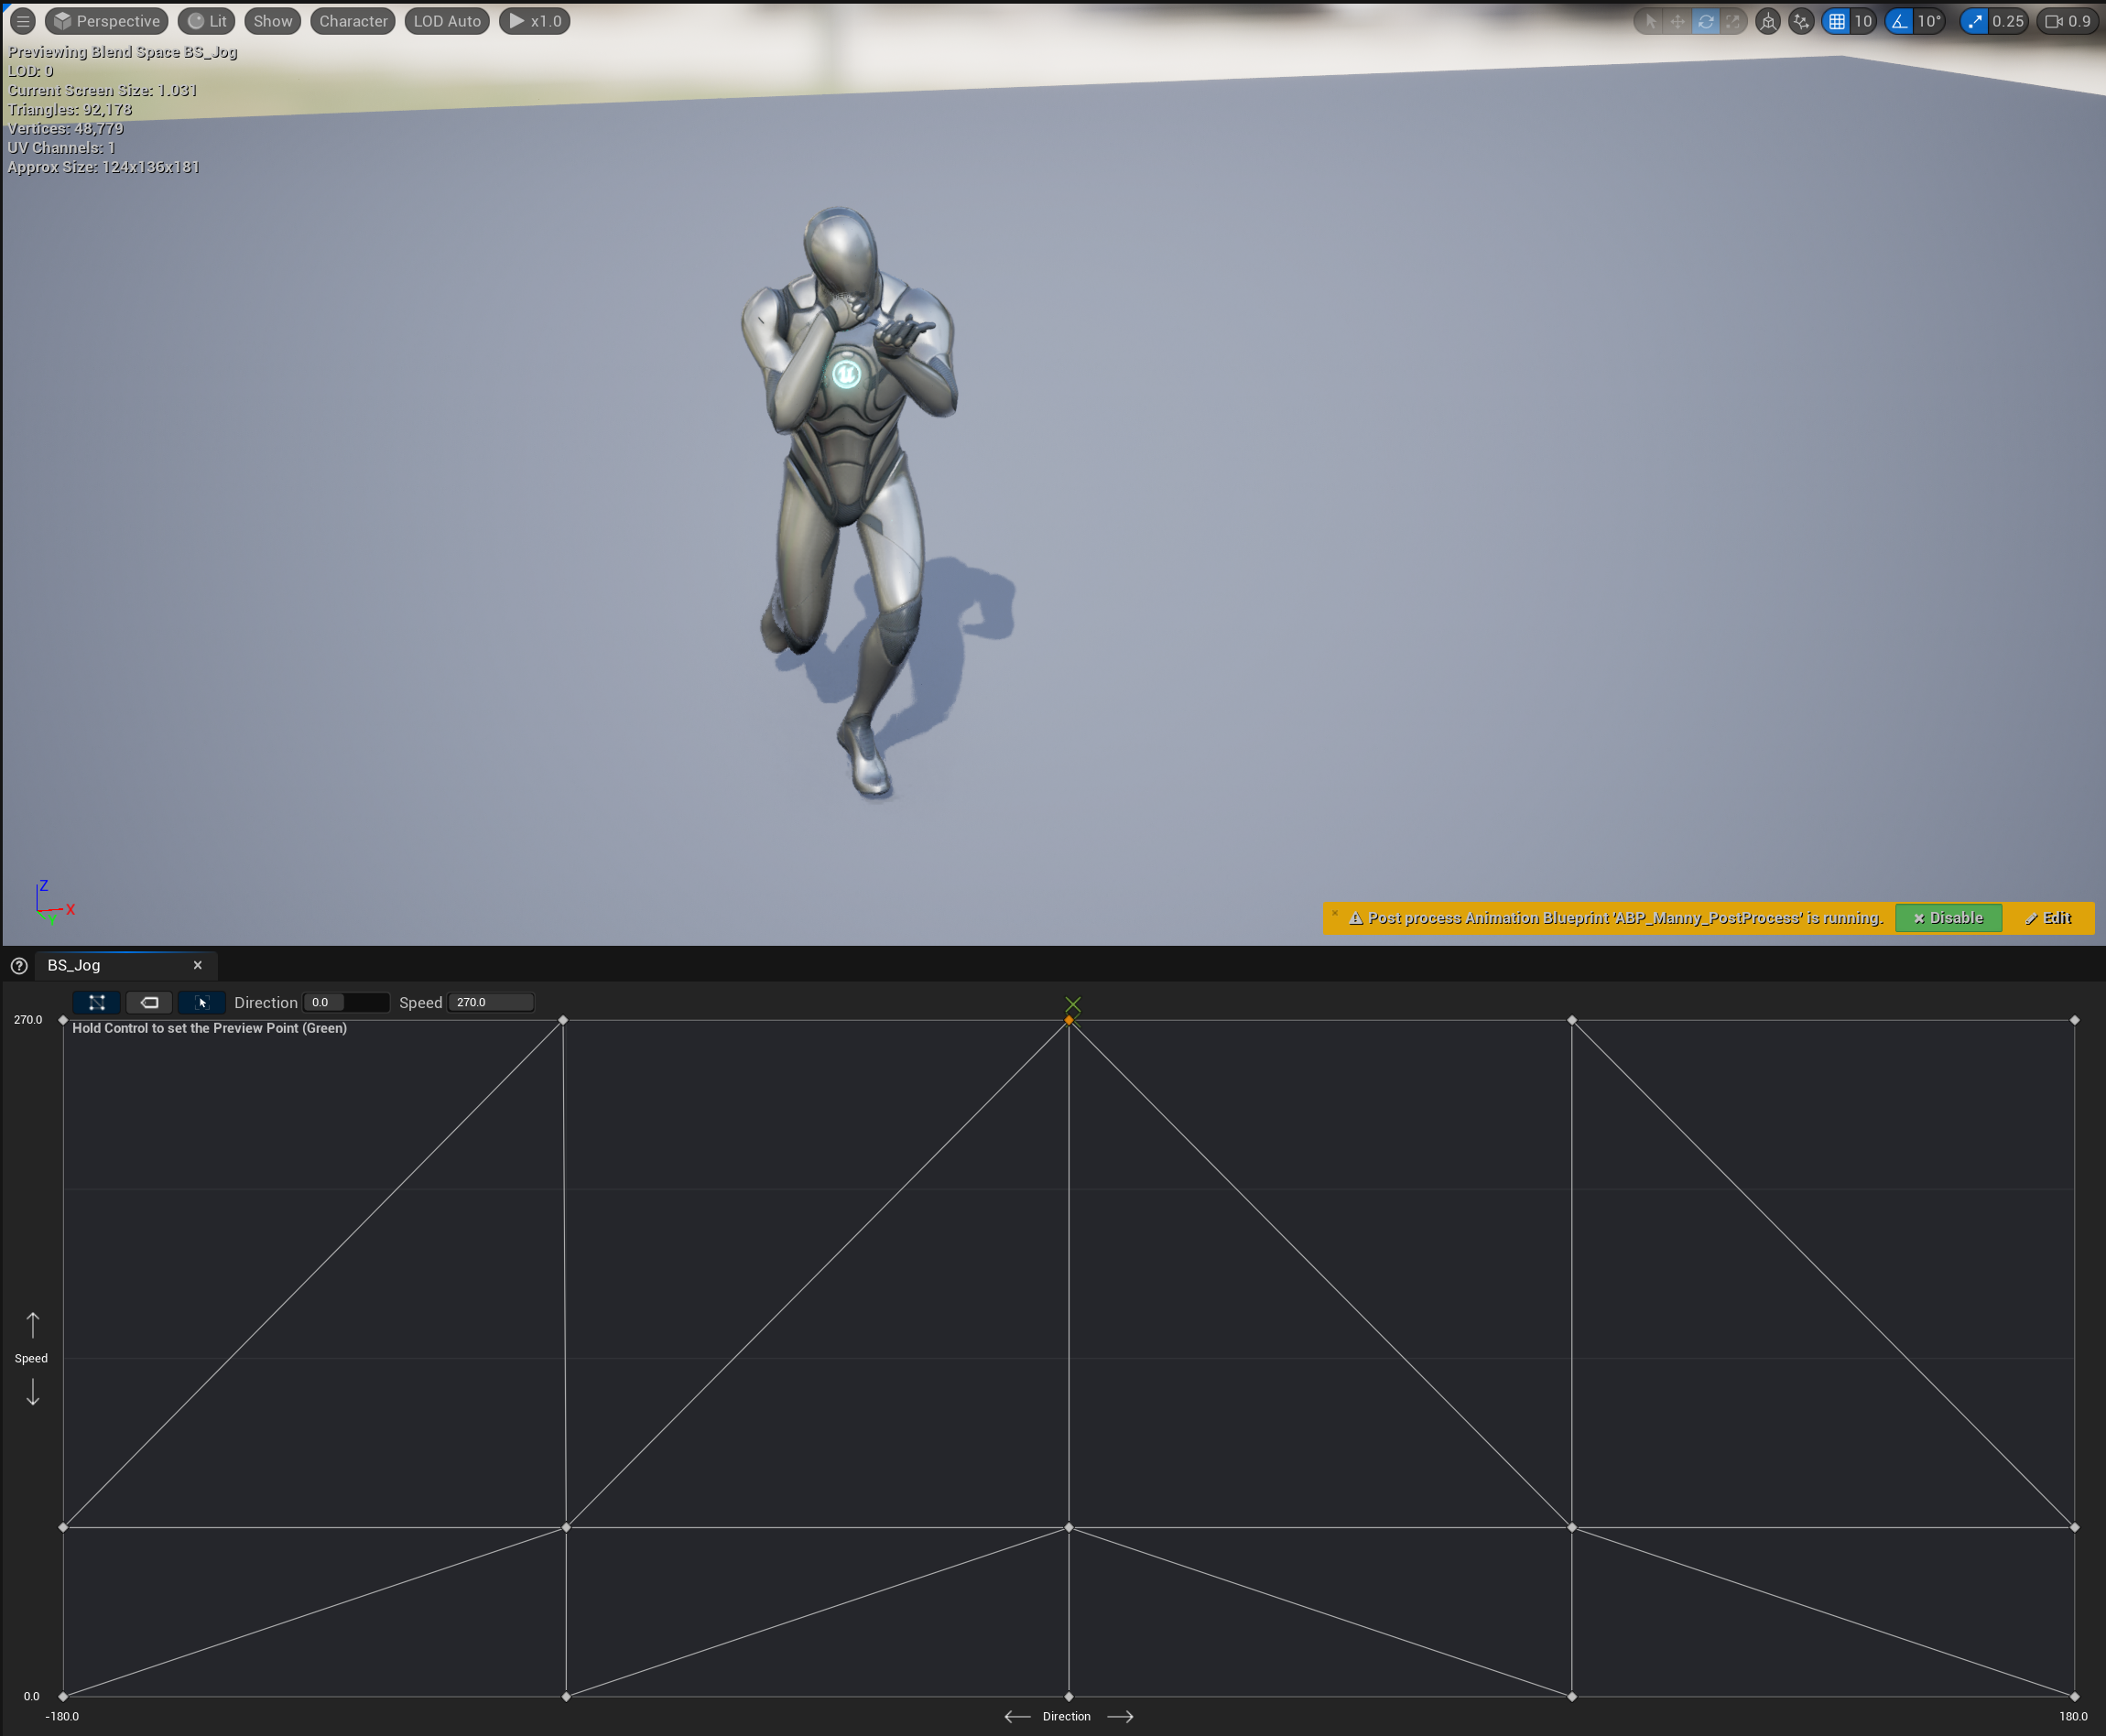Image resolution: width=2106 pixels, height=1736 pixels.
Task: Click the surface snapping icon
Action: (x=1801, y=21)
